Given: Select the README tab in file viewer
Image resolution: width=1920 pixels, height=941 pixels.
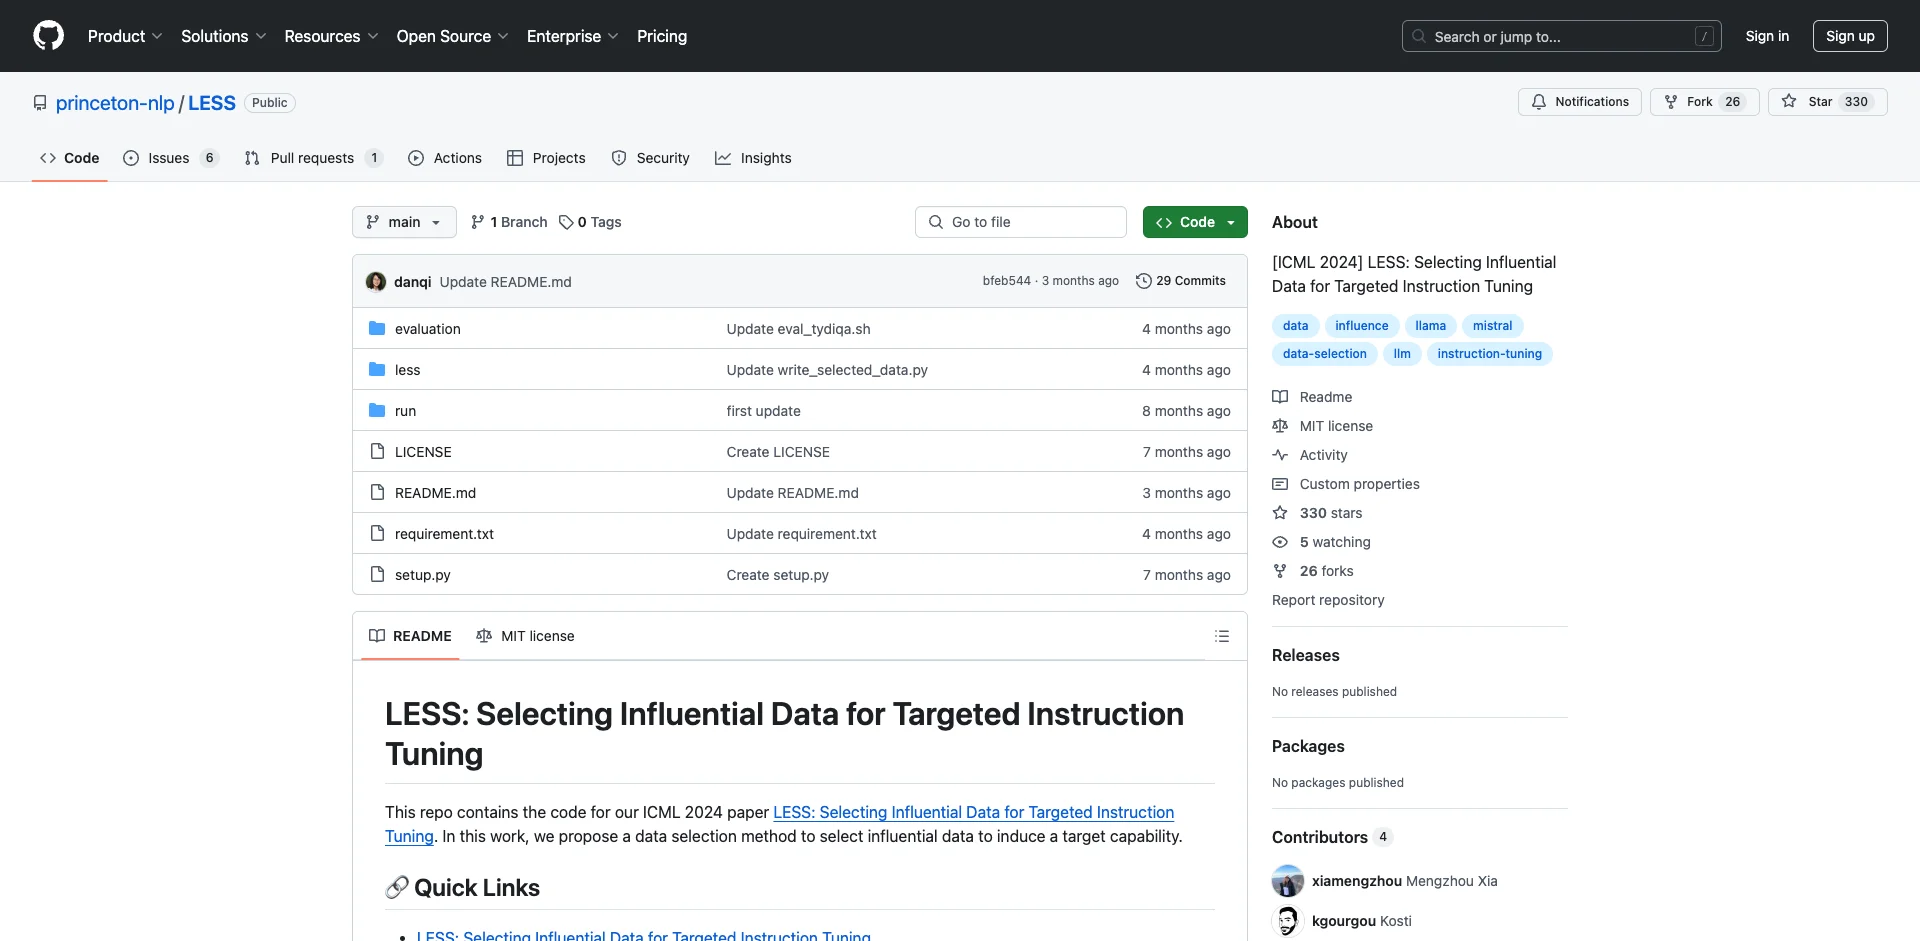Looking at the screenshot, I should click(x=410, y=636).
